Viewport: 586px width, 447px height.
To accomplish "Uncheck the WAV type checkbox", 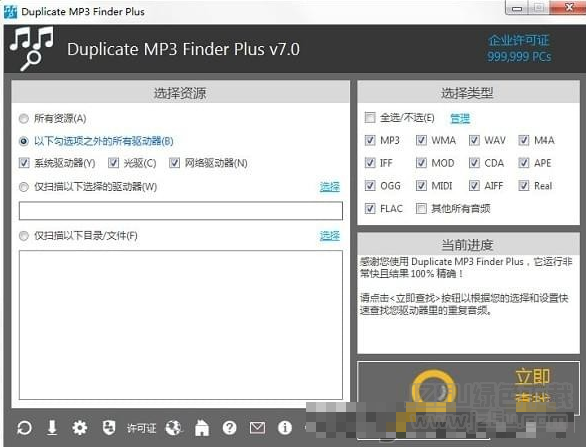I will click(474, 140).
